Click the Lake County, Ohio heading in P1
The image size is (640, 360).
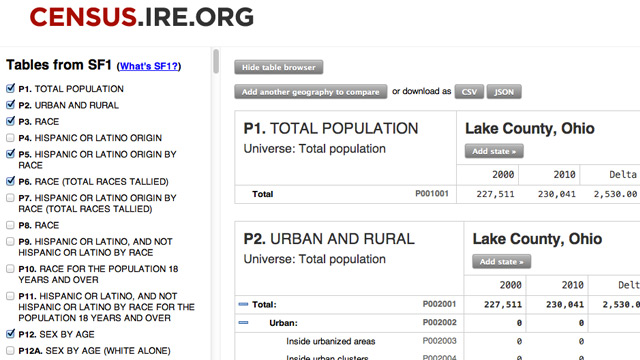click(x=530, y=129)
